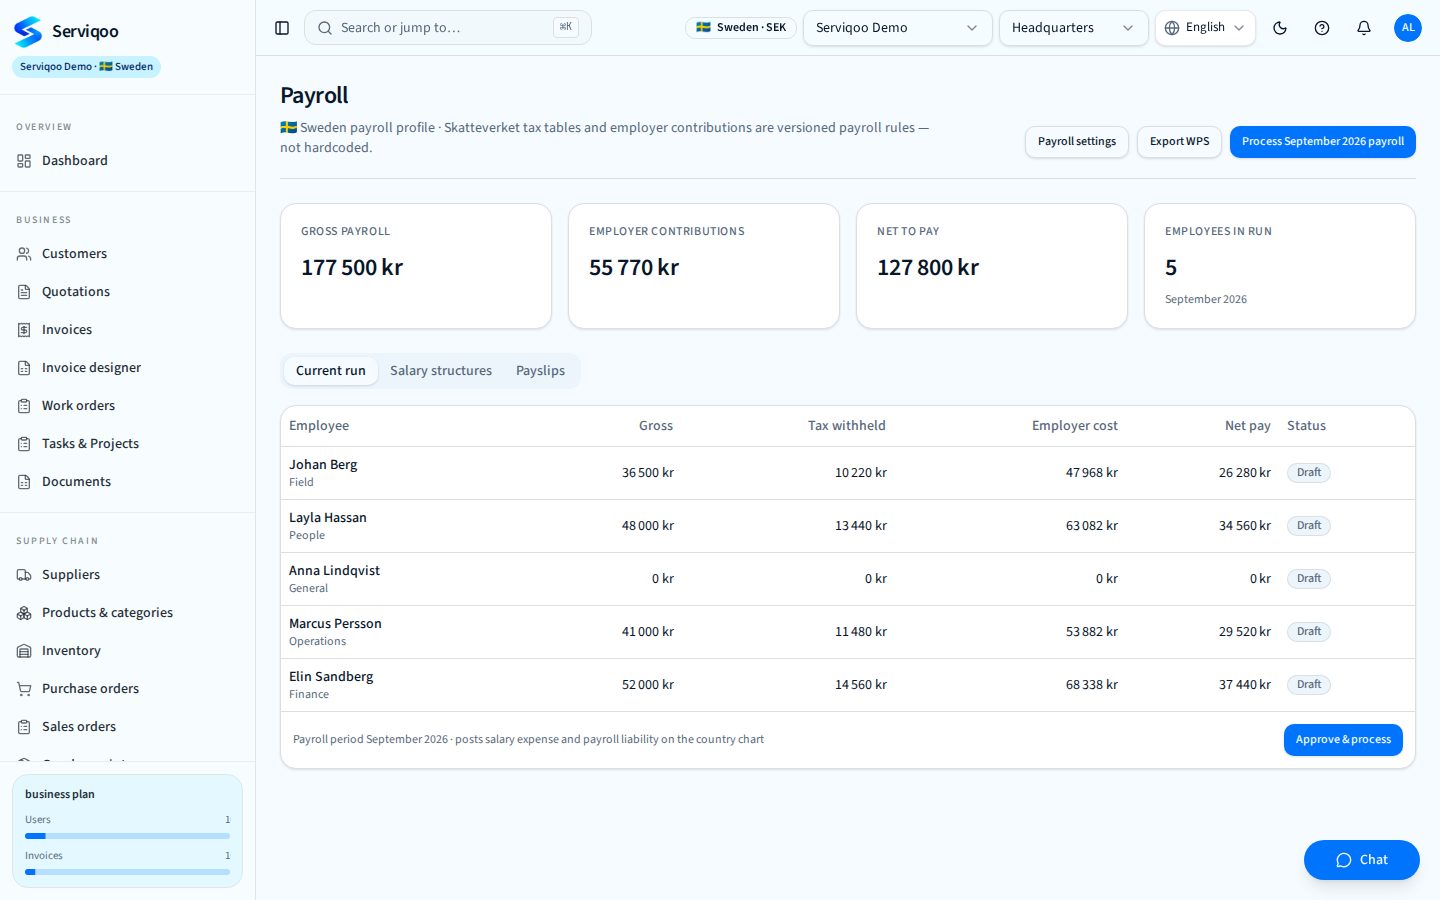Open Invoice designer
This screenshot has width=1440, height=900.
click(127, 368)
